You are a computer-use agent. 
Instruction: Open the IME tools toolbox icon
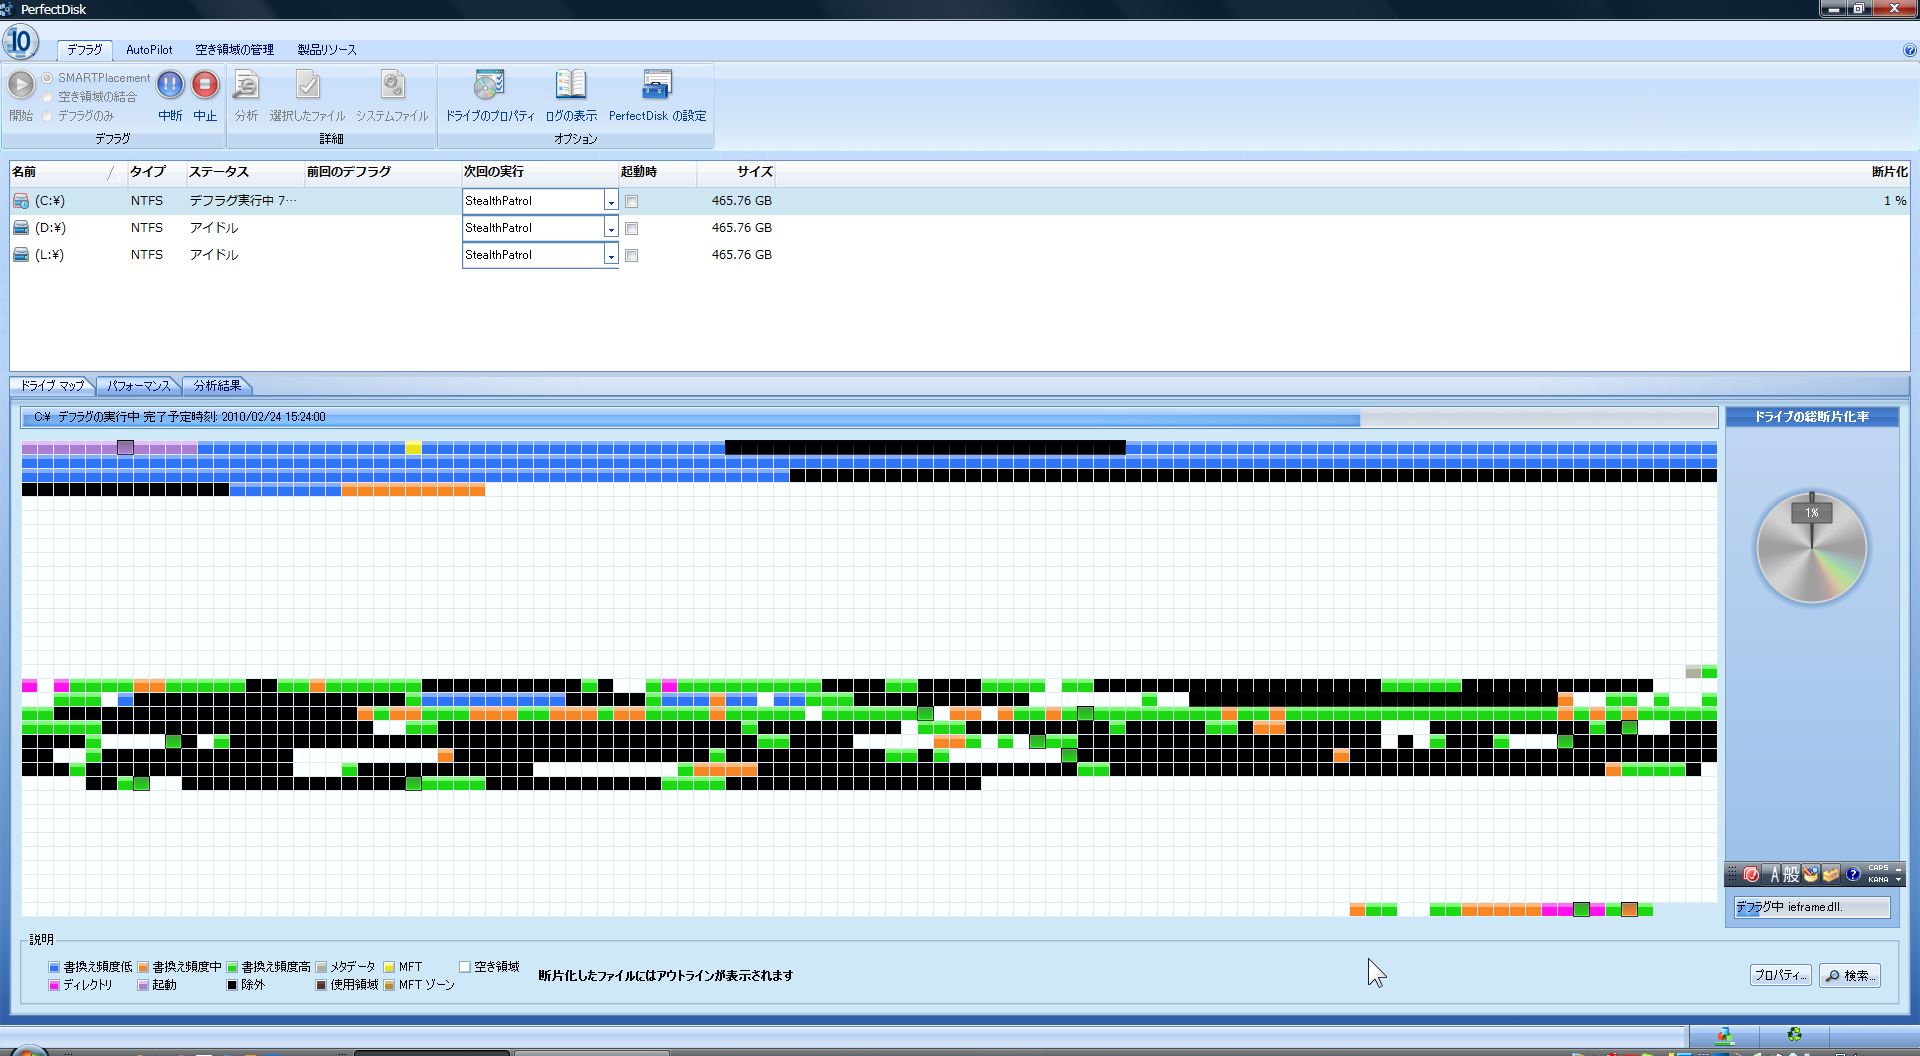coord(1811,875)
